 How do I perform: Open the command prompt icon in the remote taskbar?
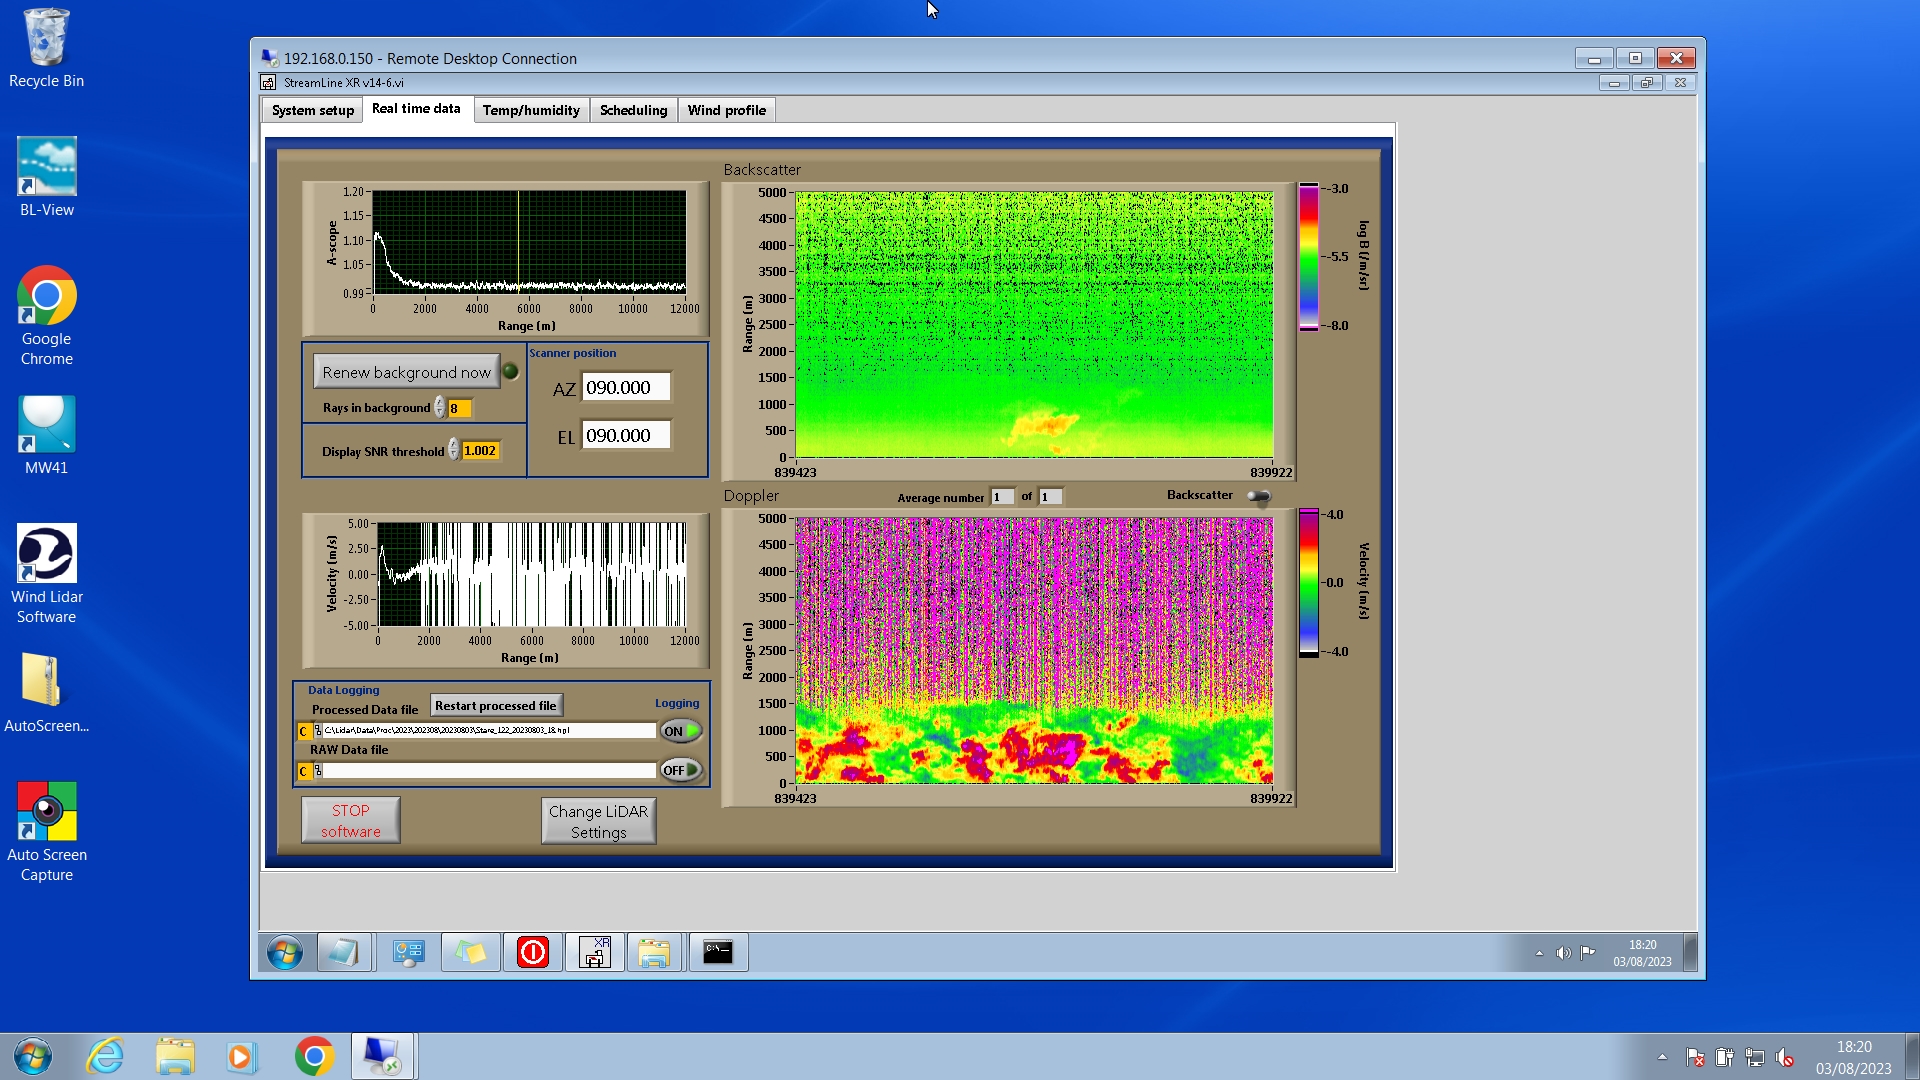[717, 952]
